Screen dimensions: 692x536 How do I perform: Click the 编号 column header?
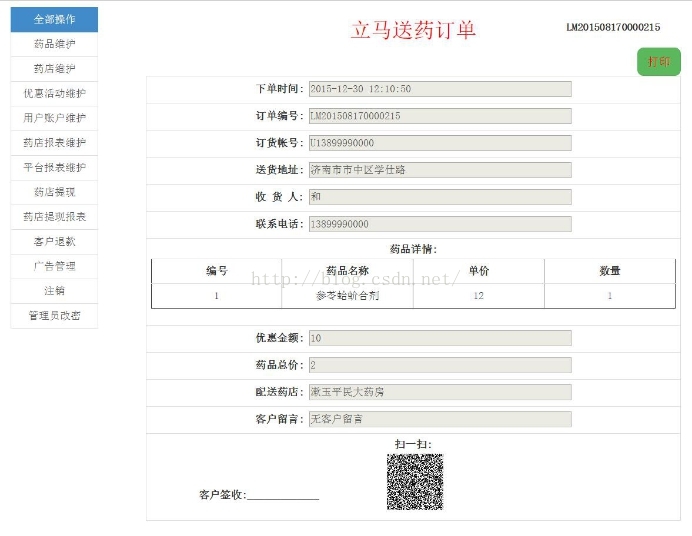(217, 271)
